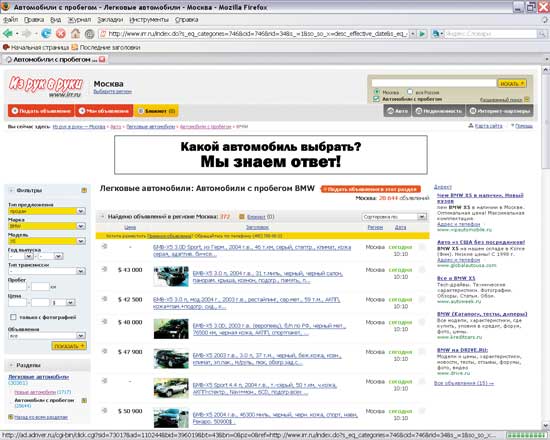Reload the page with the Refresh icon
This screenshot has width=550, height=440.
[46, 34]
